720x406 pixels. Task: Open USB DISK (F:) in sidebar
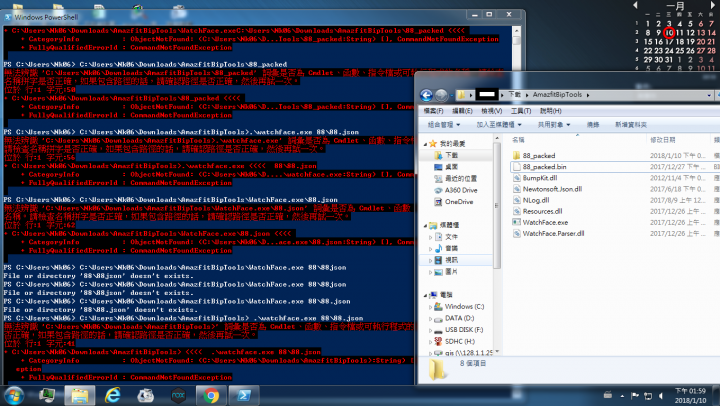point(464,330)
